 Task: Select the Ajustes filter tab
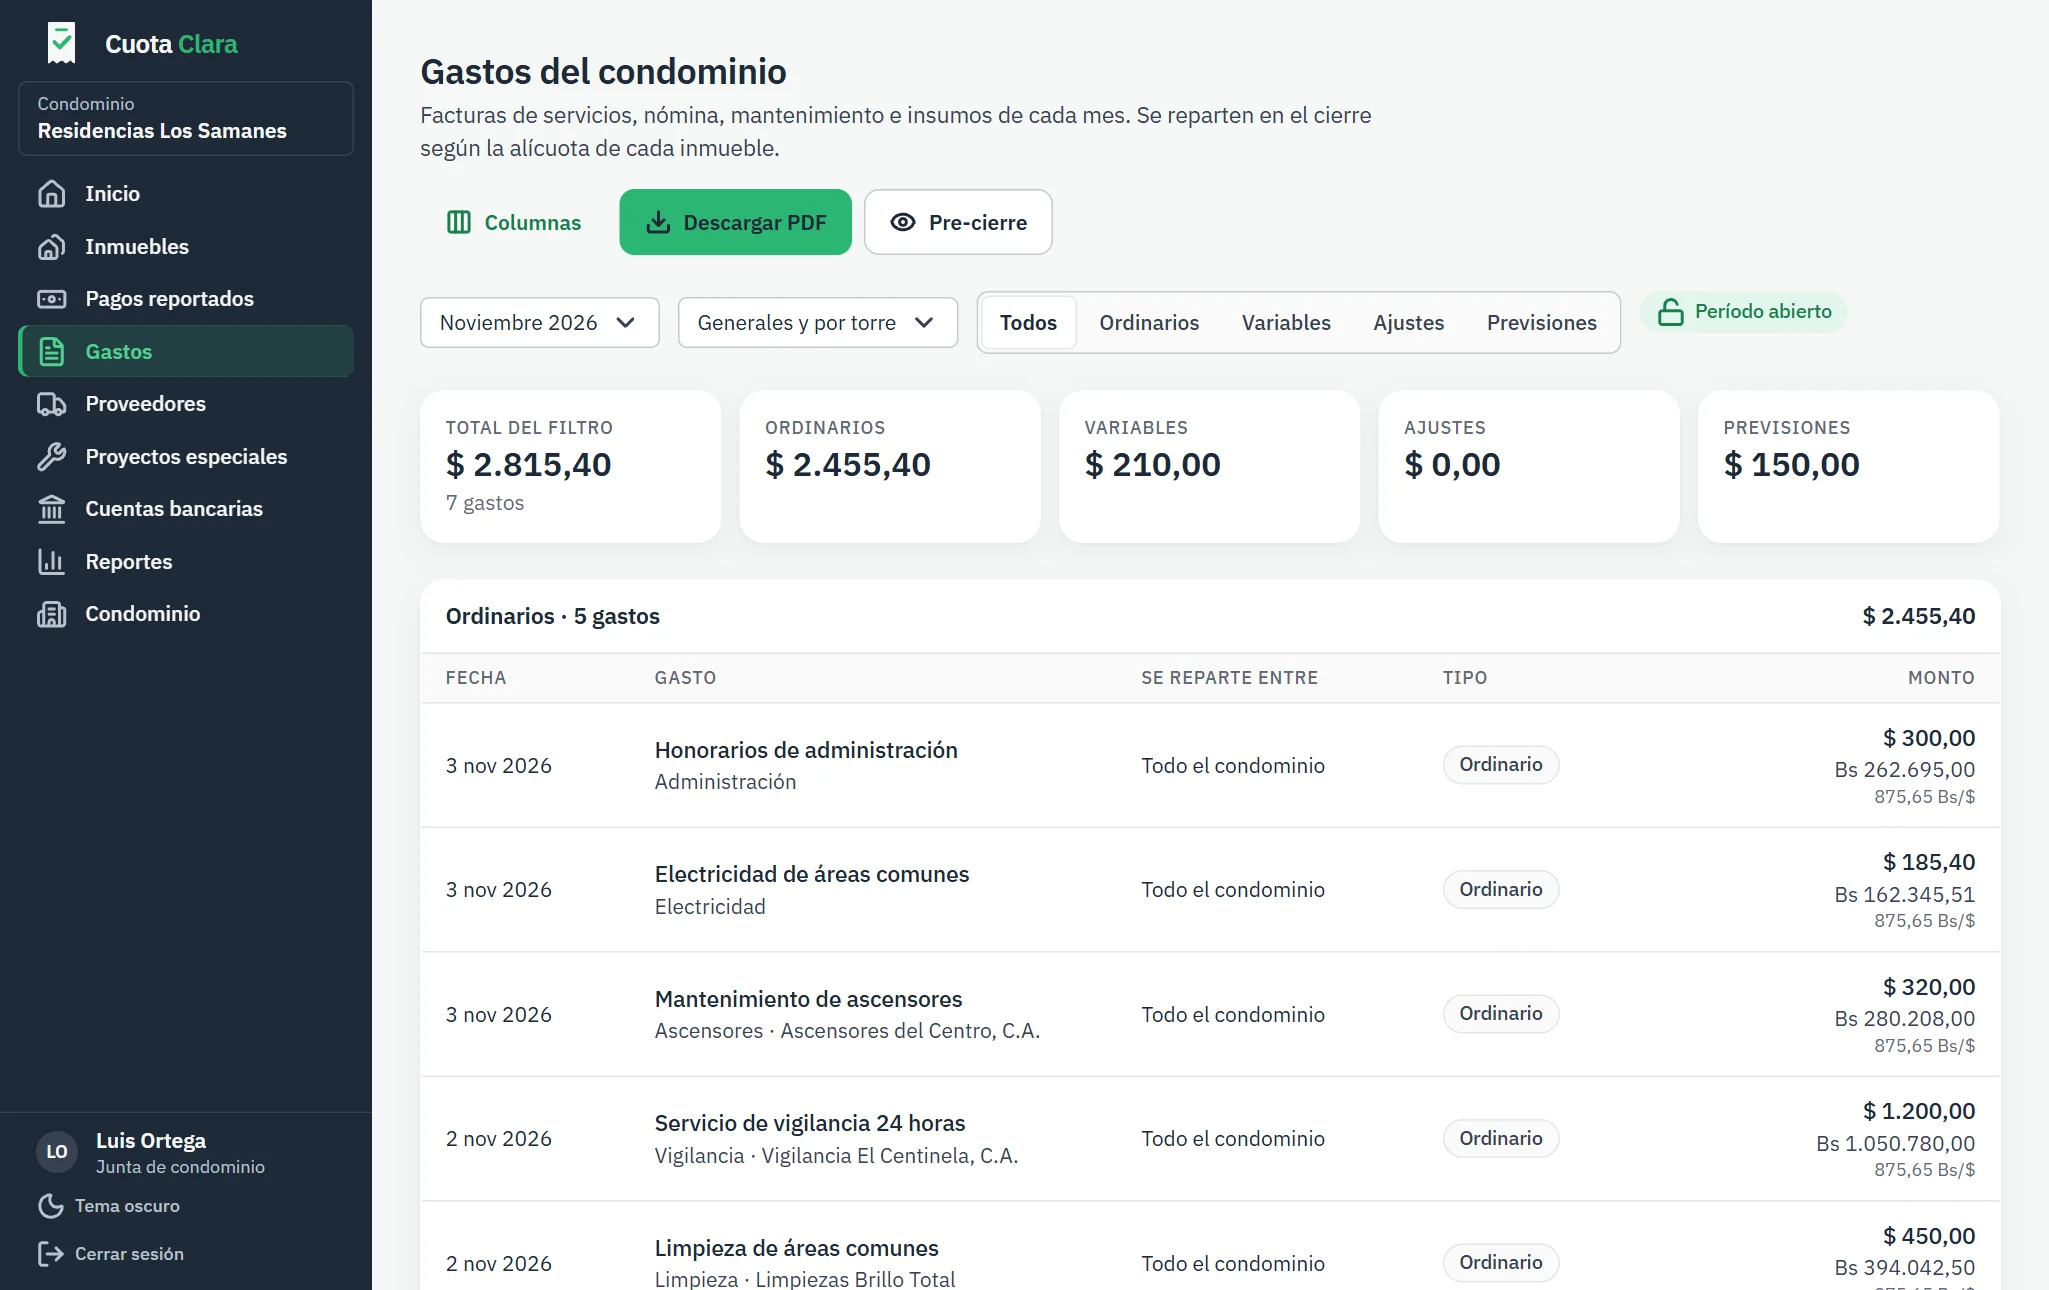pyautogui.click(x=1408, y=322)
